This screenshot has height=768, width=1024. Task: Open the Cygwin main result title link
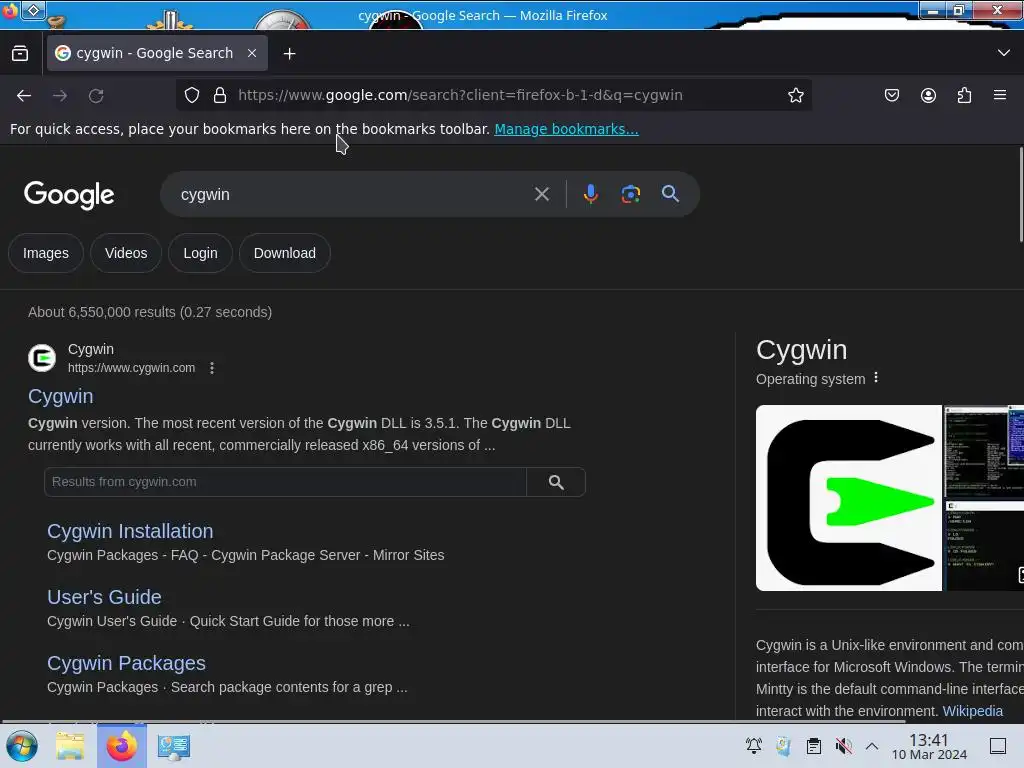click(x=61, y=396)
